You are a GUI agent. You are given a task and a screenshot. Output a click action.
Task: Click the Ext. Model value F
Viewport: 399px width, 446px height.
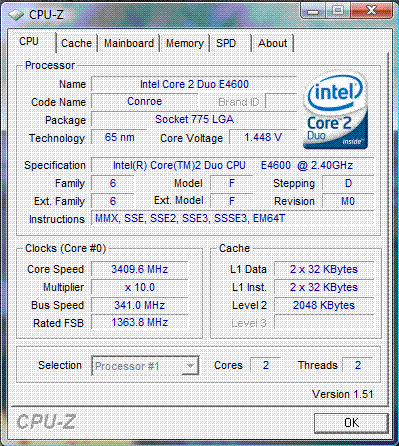[x=232, y=201]
